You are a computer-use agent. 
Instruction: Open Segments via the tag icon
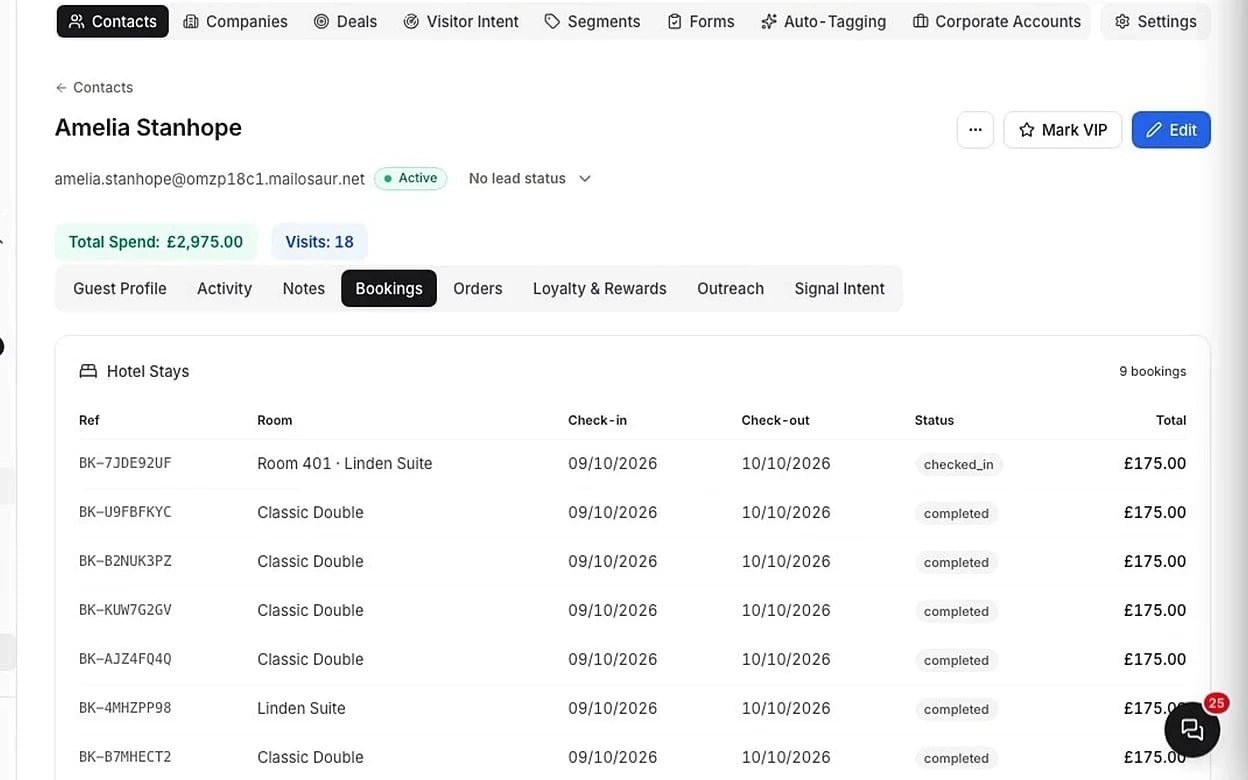552,21
